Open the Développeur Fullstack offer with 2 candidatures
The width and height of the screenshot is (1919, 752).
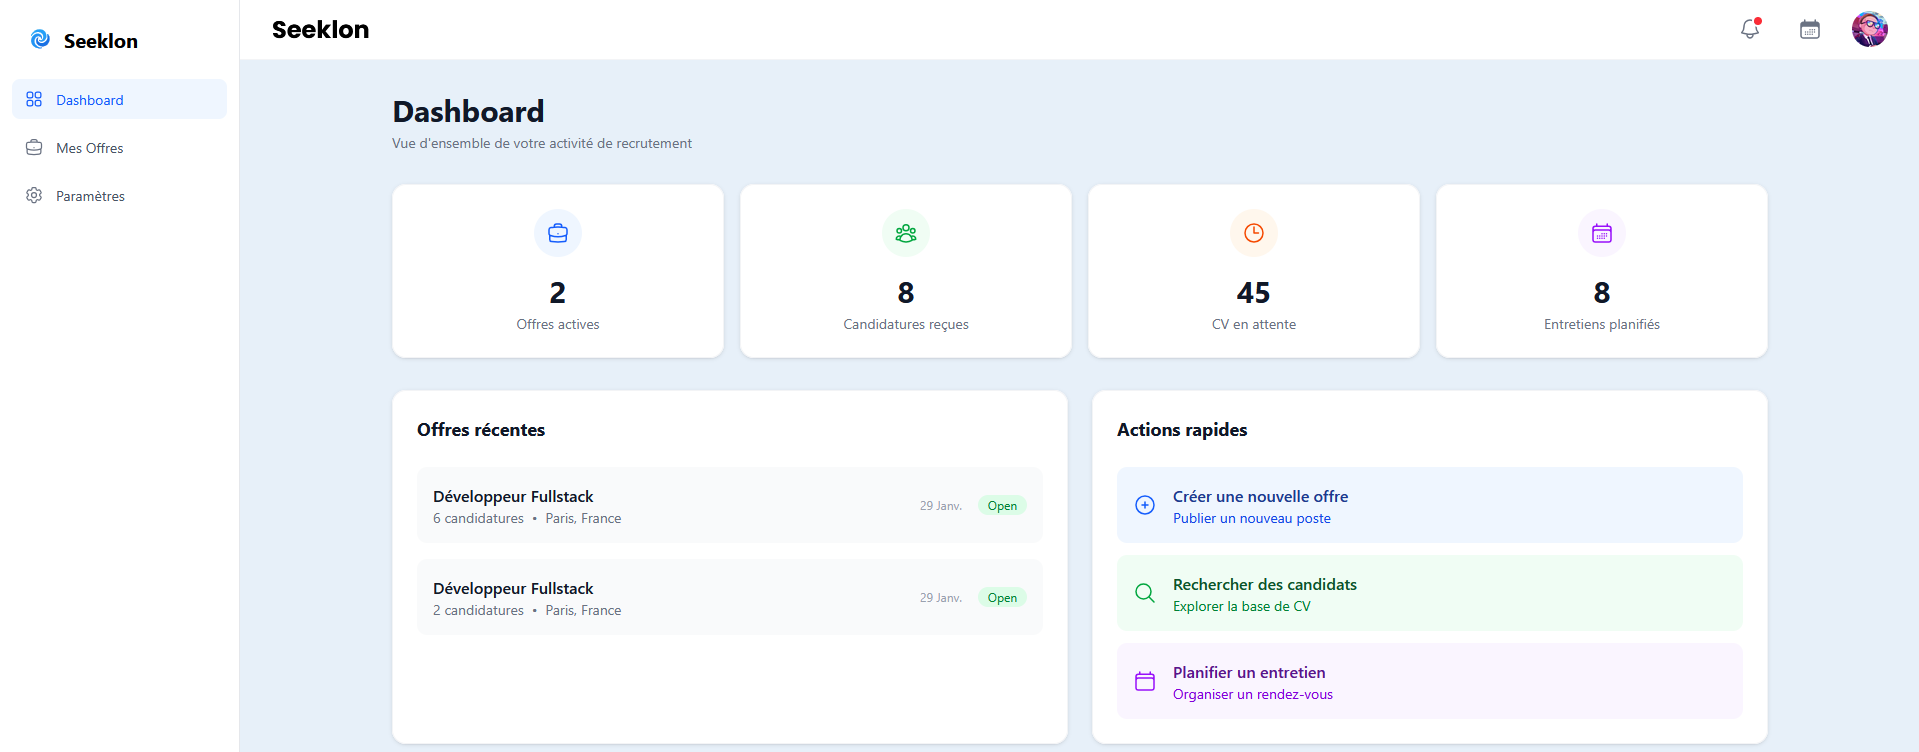[513, 589]
